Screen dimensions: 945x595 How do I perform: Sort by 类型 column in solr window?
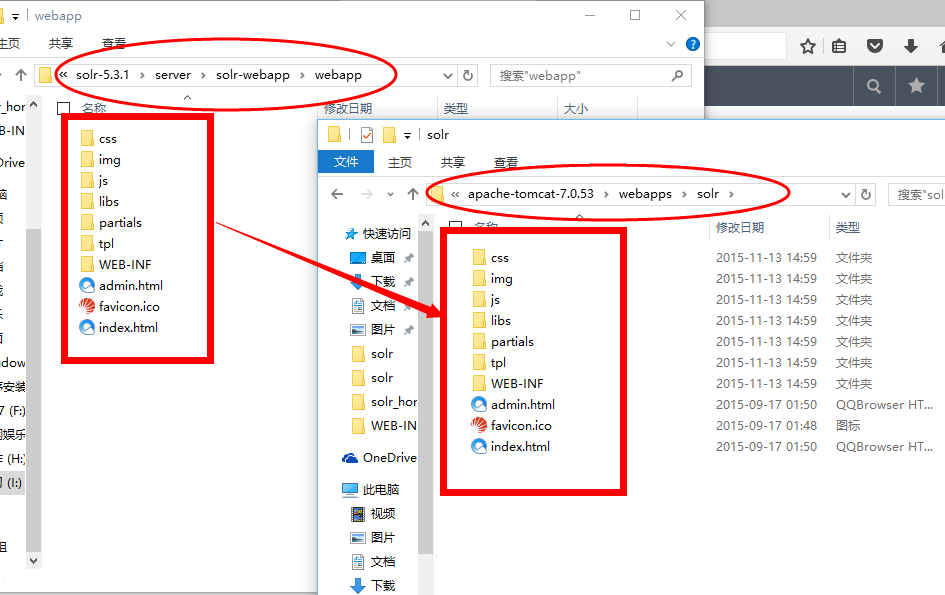[847, 228]
